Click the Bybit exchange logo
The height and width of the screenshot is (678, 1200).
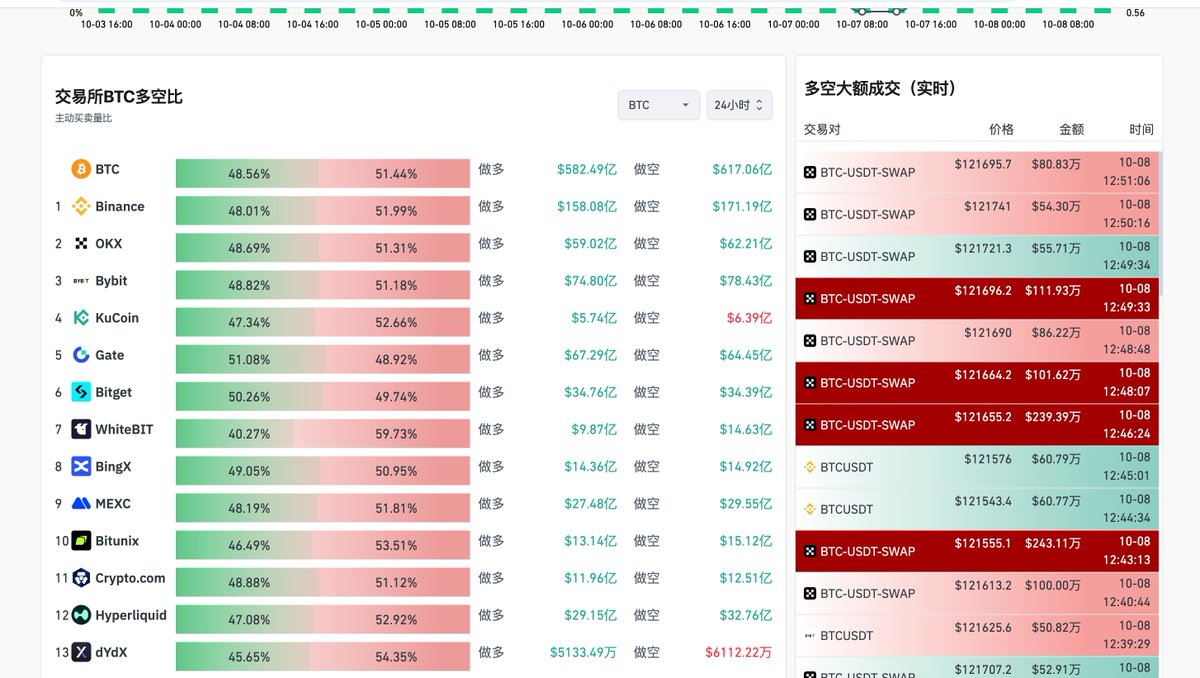click(x=81, y=281)
